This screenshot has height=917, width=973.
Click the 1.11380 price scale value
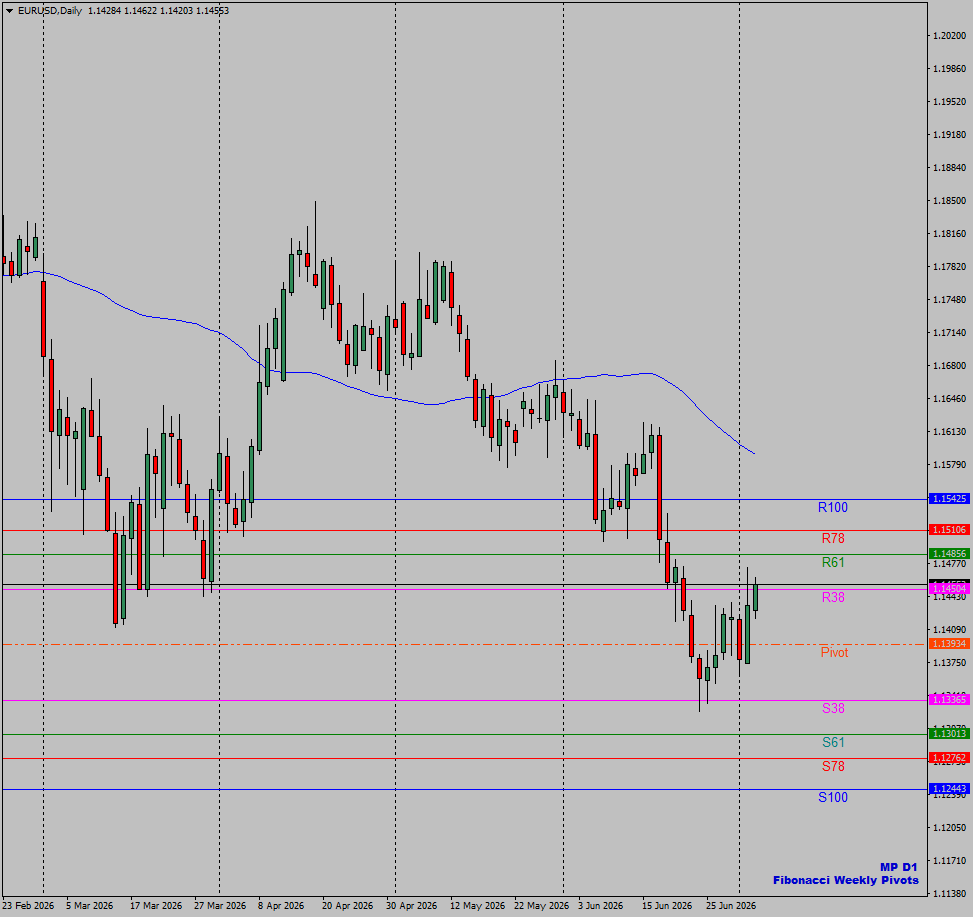click(949, 893)
